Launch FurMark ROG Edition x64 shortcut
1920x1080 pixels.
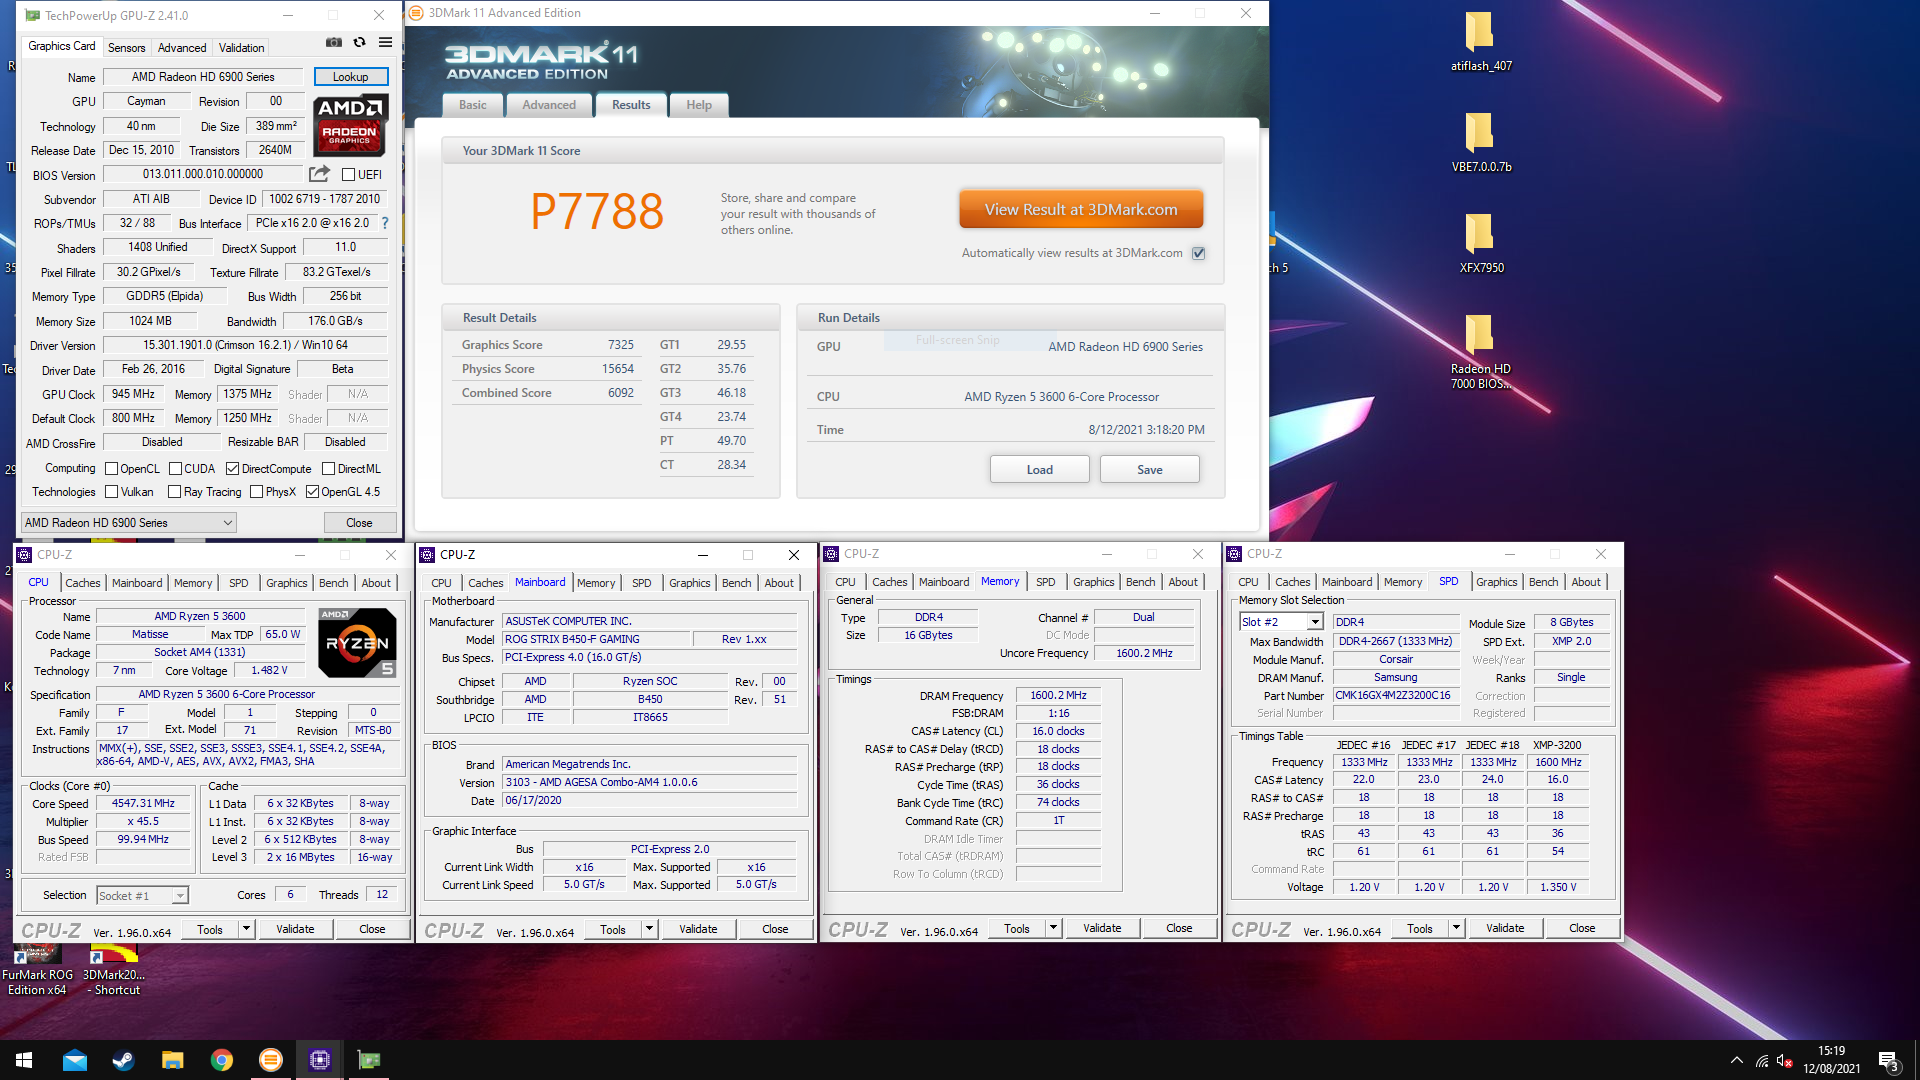37,970
